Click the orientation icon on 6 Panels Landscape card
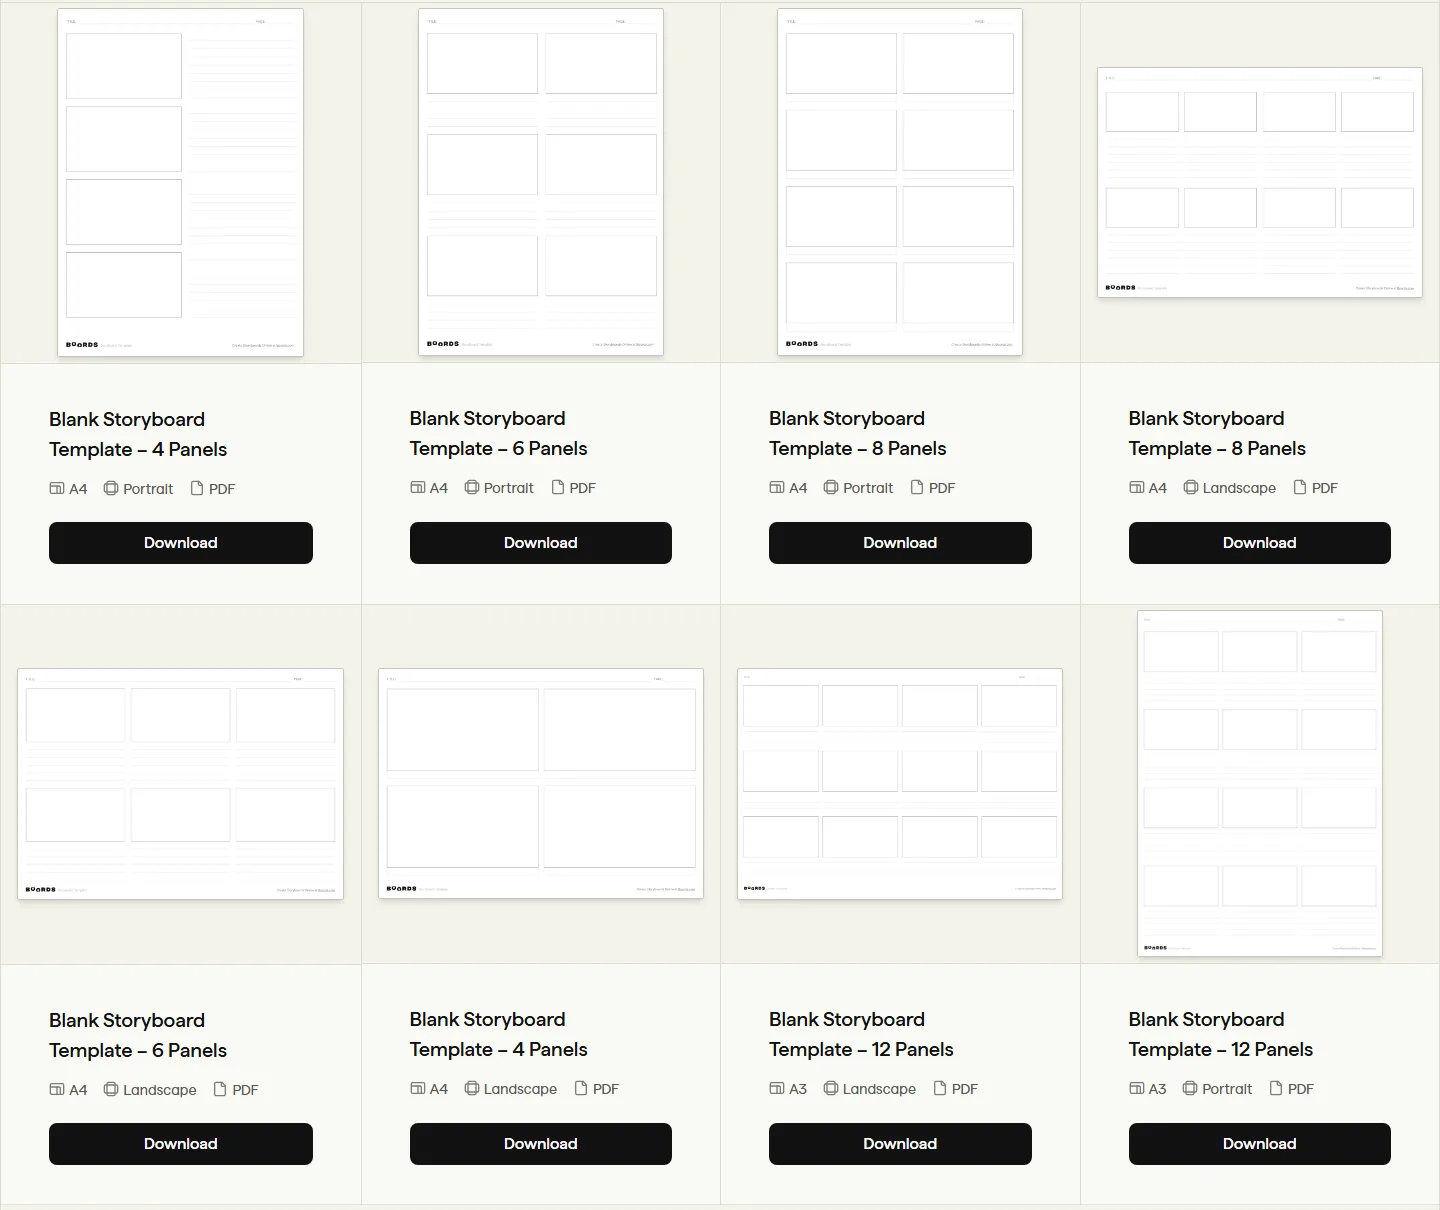Screen dimensions: 1440x1210 [x=111, y=1089]
